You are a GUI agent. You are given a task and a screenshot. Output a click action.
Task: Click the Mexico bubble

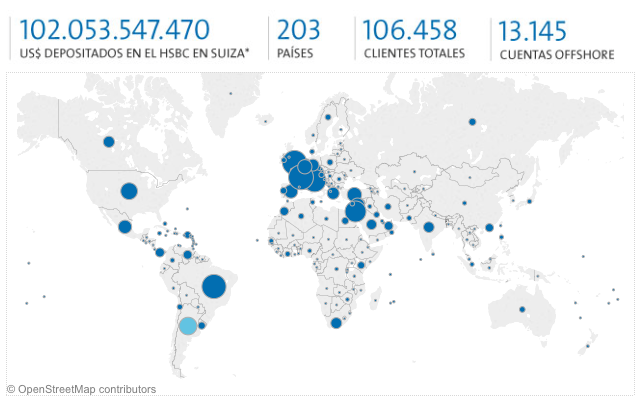[x=125, y=226]
